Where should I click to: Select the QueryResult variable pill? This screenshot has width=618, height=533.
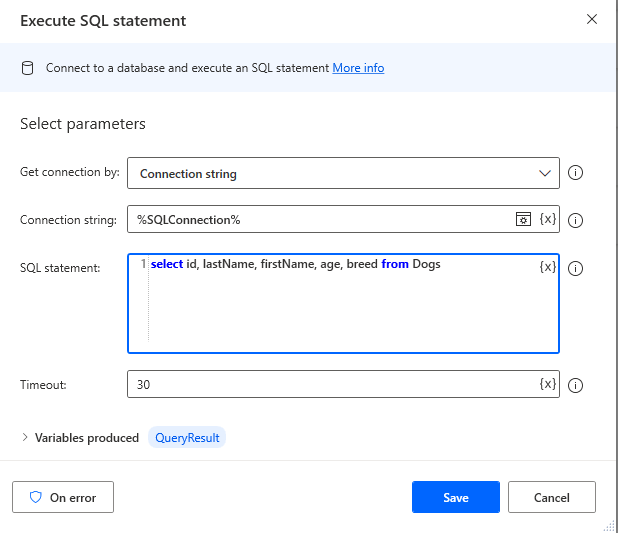pyautogui.click(x=187, y=437)
